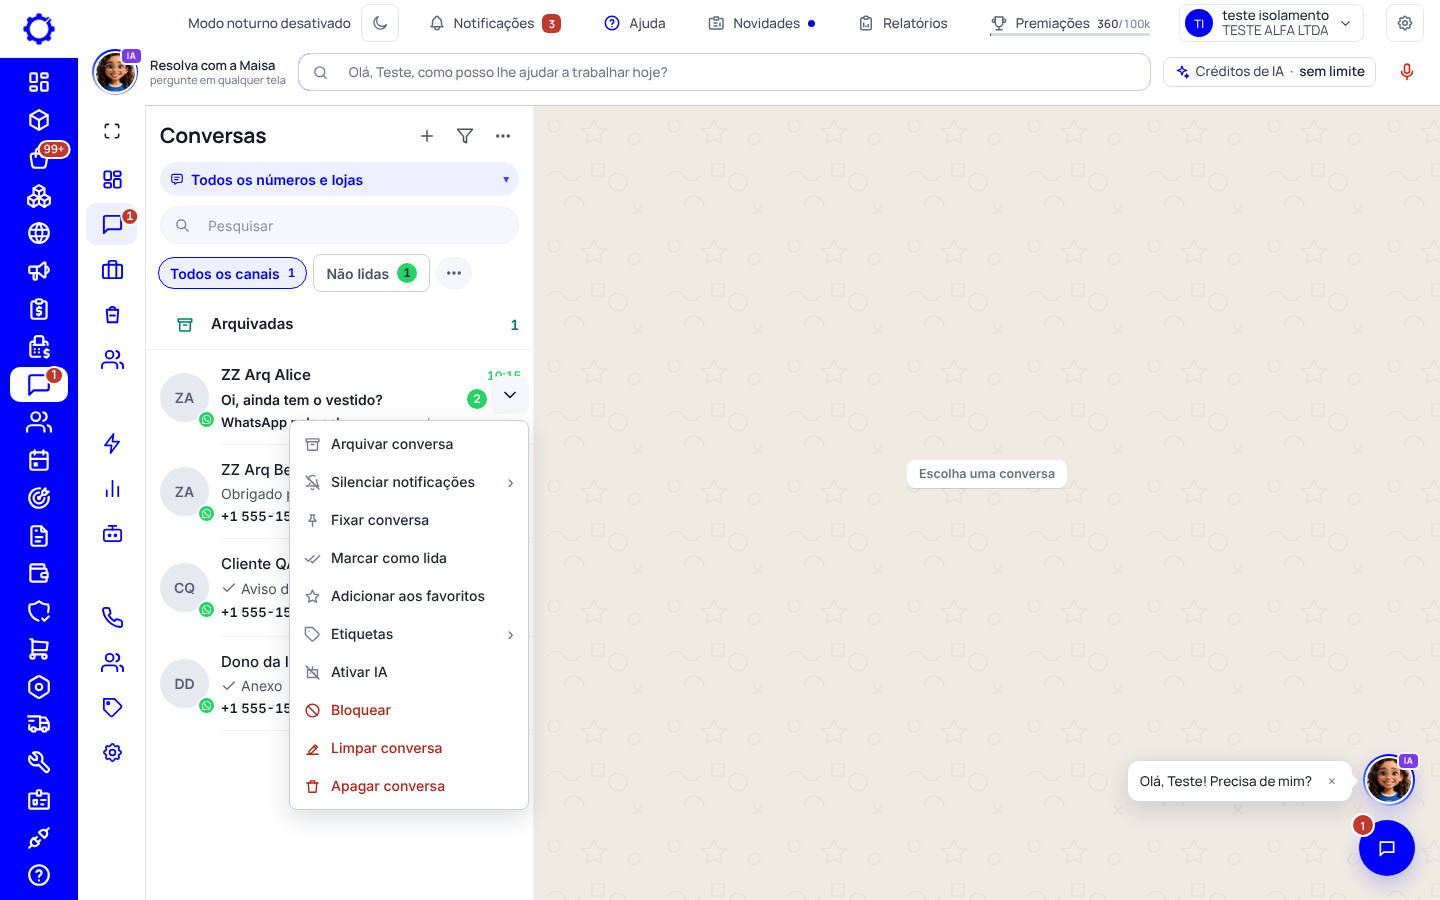
Task: Open lightning bolt automation icon
Action: [x=112, y=443]
